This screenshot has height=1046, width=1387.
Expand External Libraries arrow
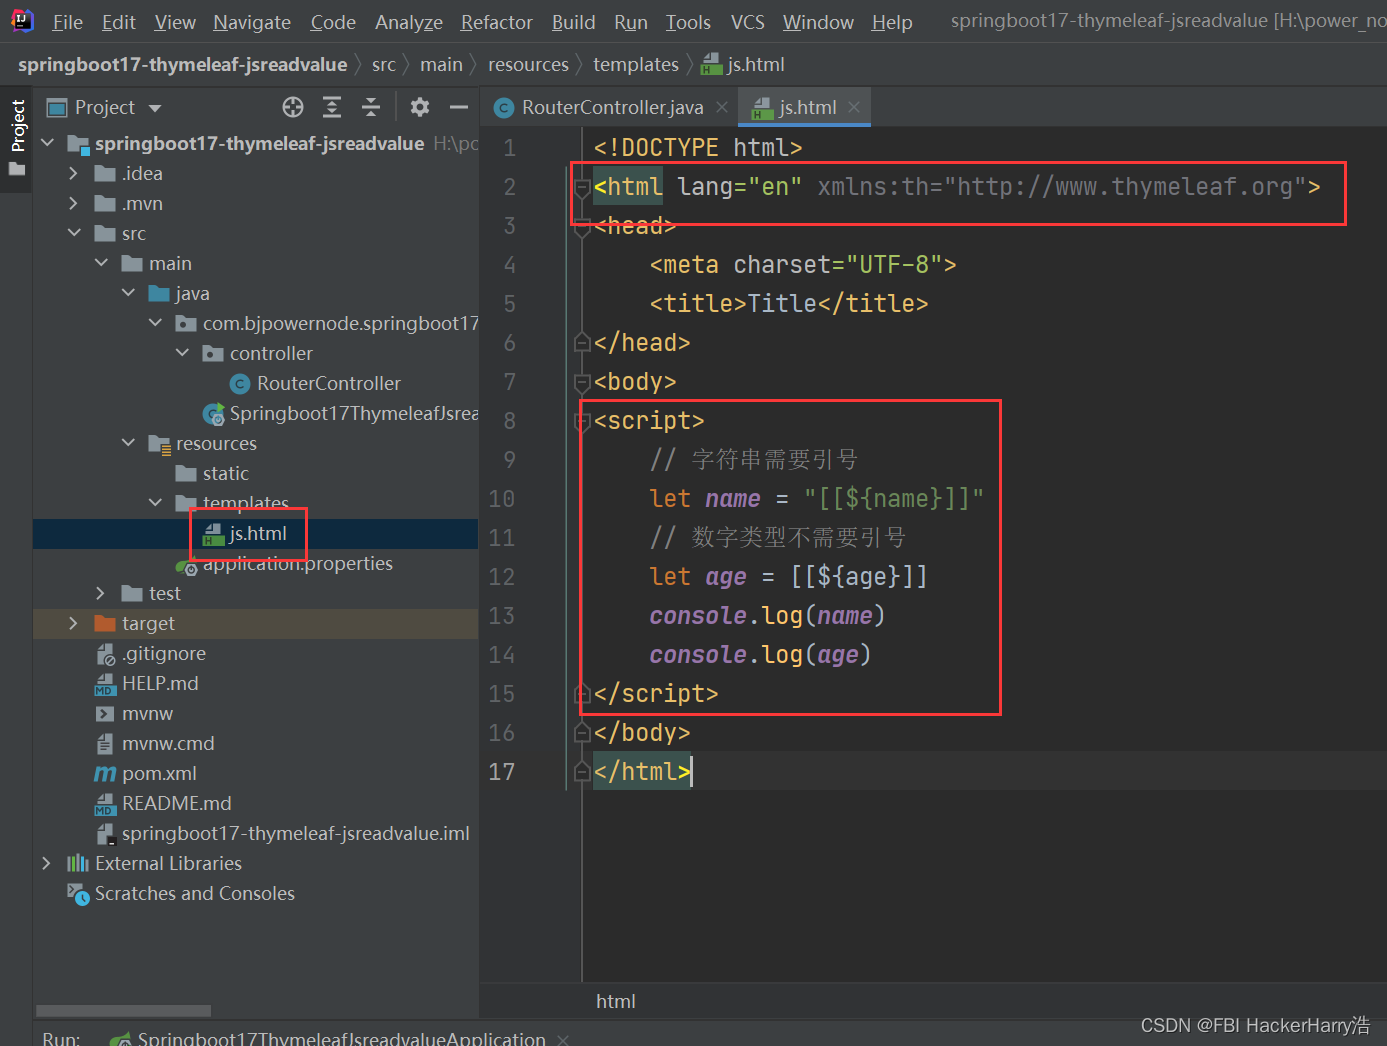[x=46, y=863]
